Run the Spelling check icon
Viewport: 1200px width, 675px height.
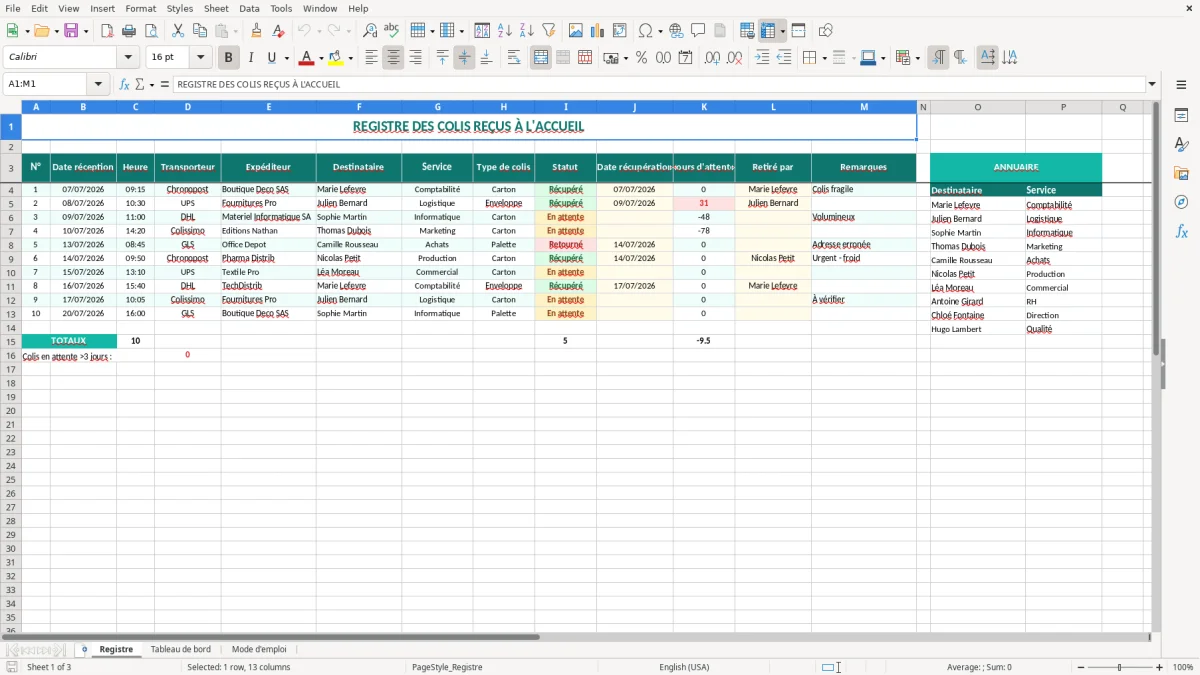391,31
